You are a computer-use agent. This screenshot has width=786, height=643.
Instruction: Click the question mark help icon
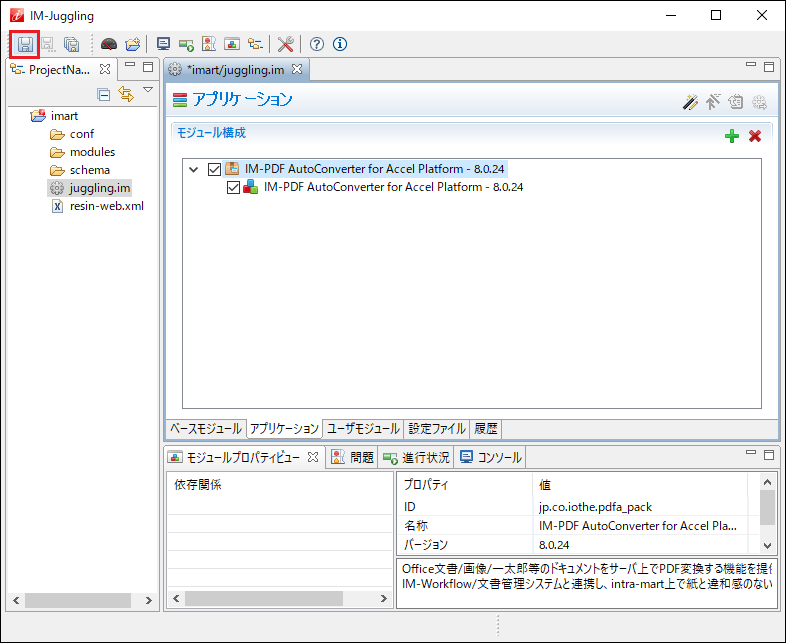coord(317,44)
